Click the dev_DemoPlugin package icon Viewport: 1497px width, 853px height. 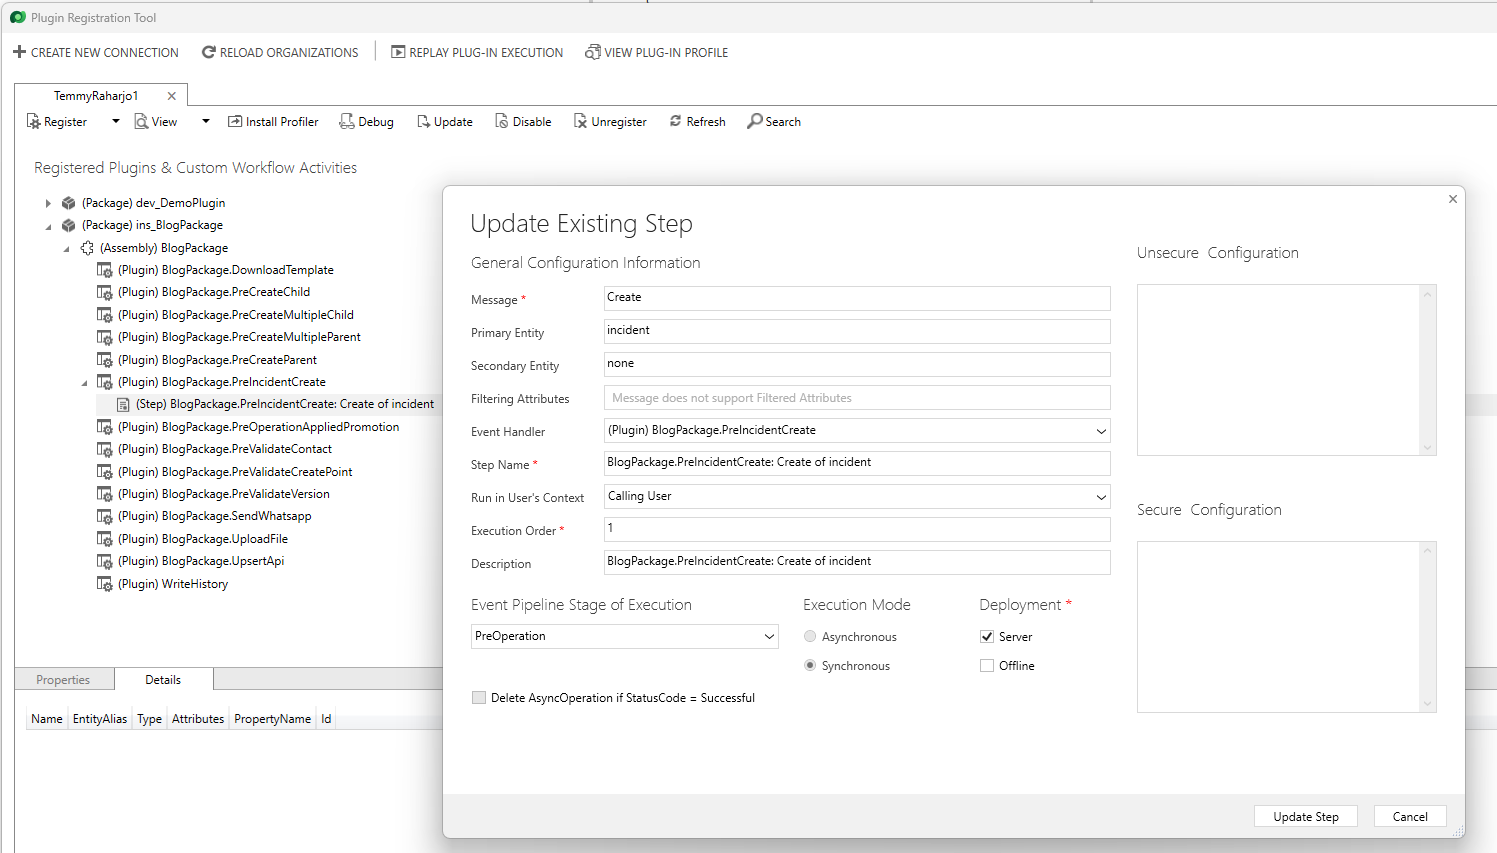tap(69, 203)
